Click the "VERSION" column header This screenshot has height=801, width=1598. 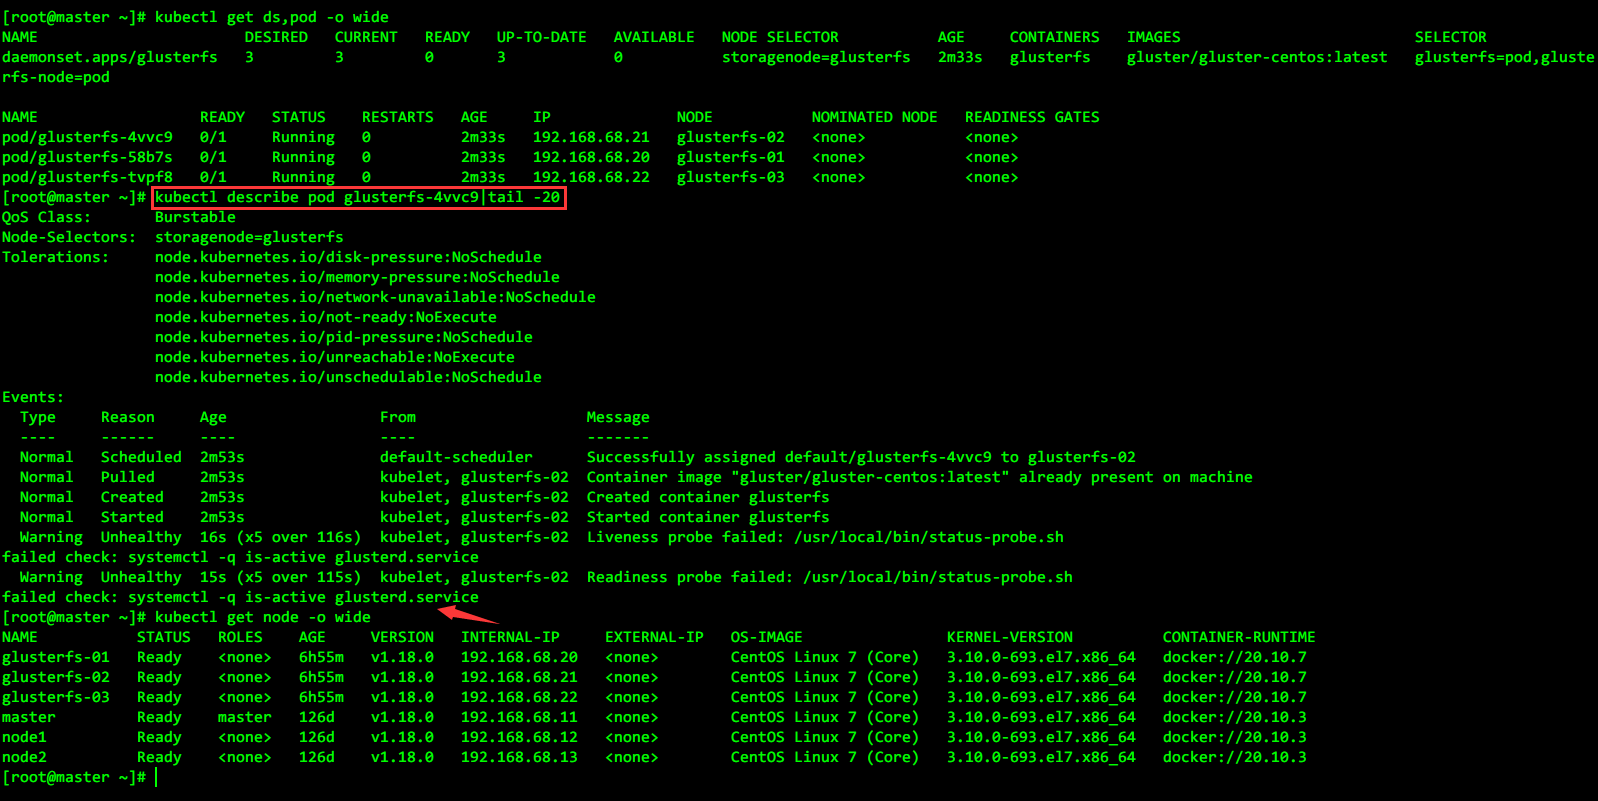[402, 637]
